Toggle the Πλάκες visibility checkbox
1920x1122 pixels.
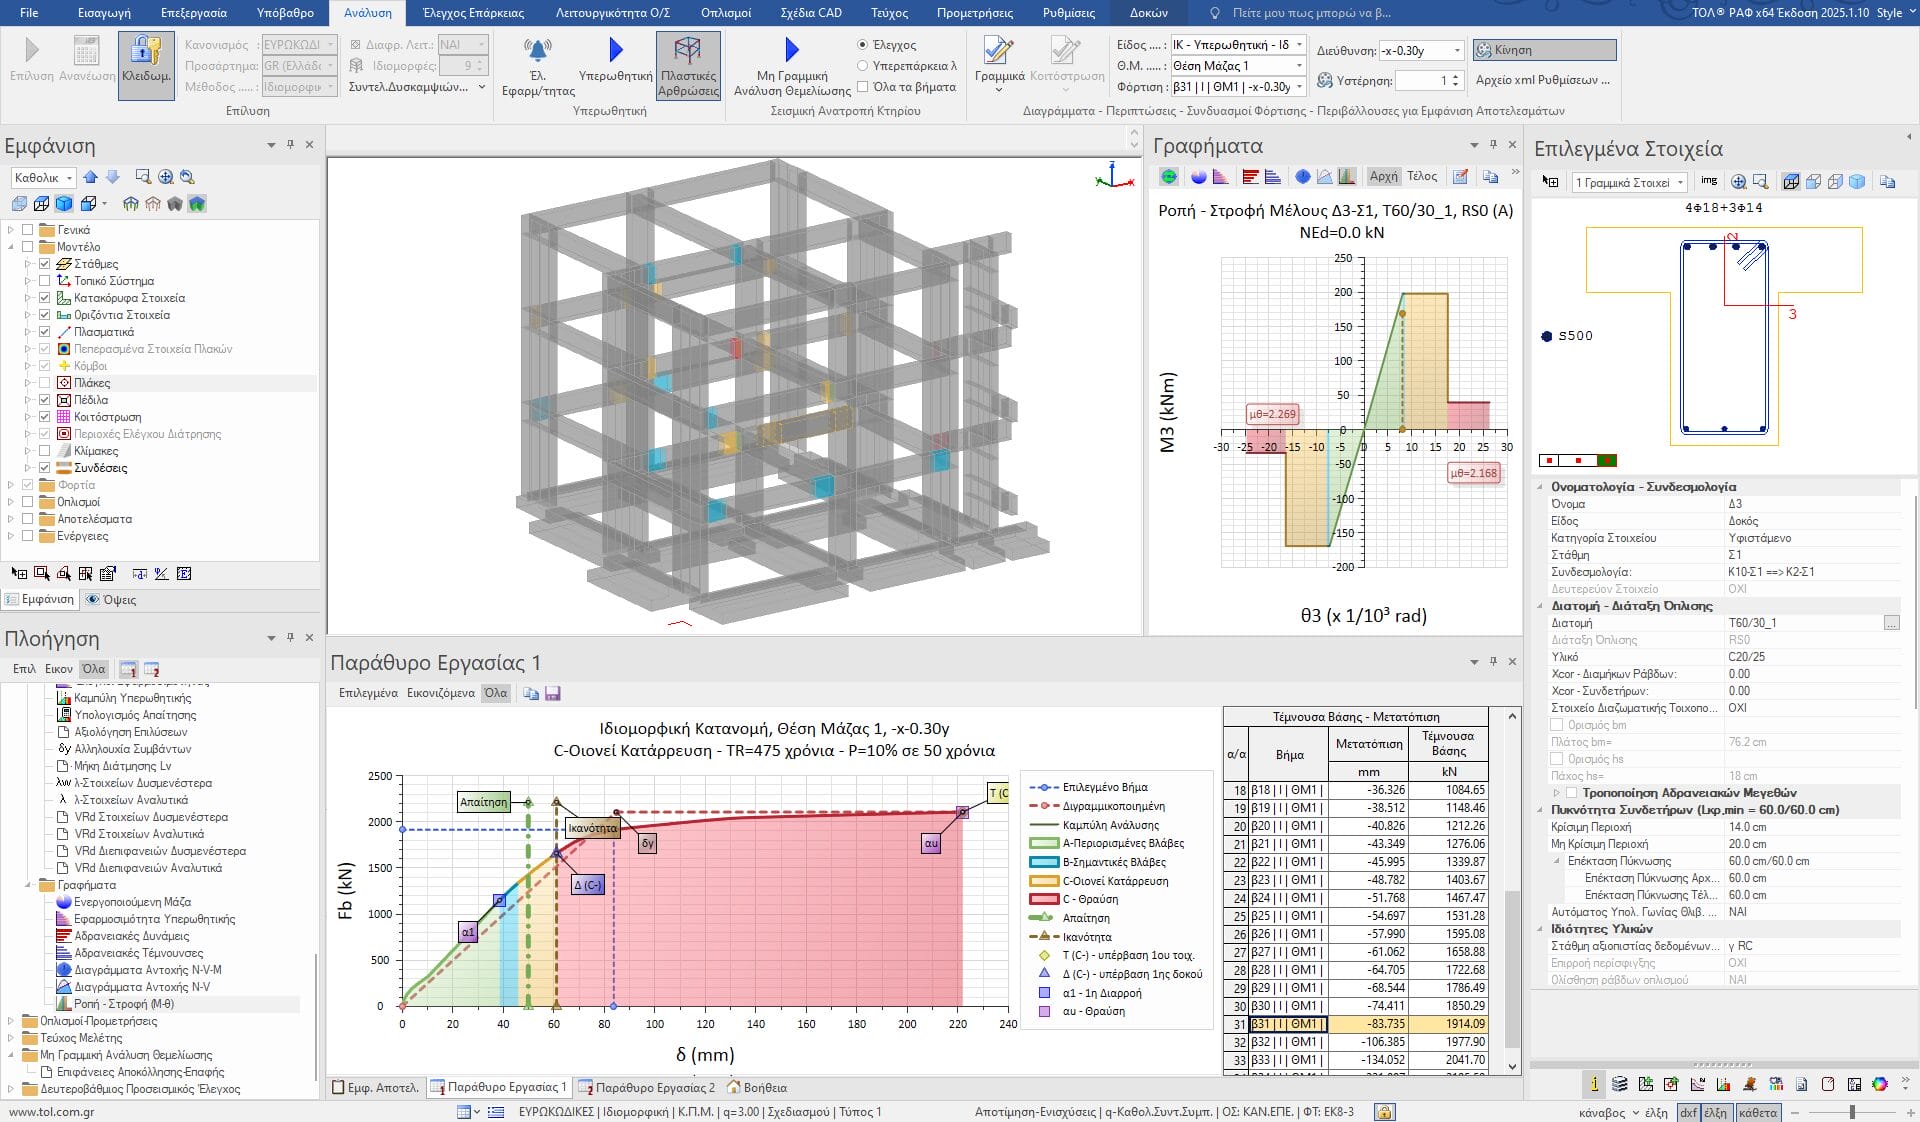pyautogui.click(x=45, y=383)
